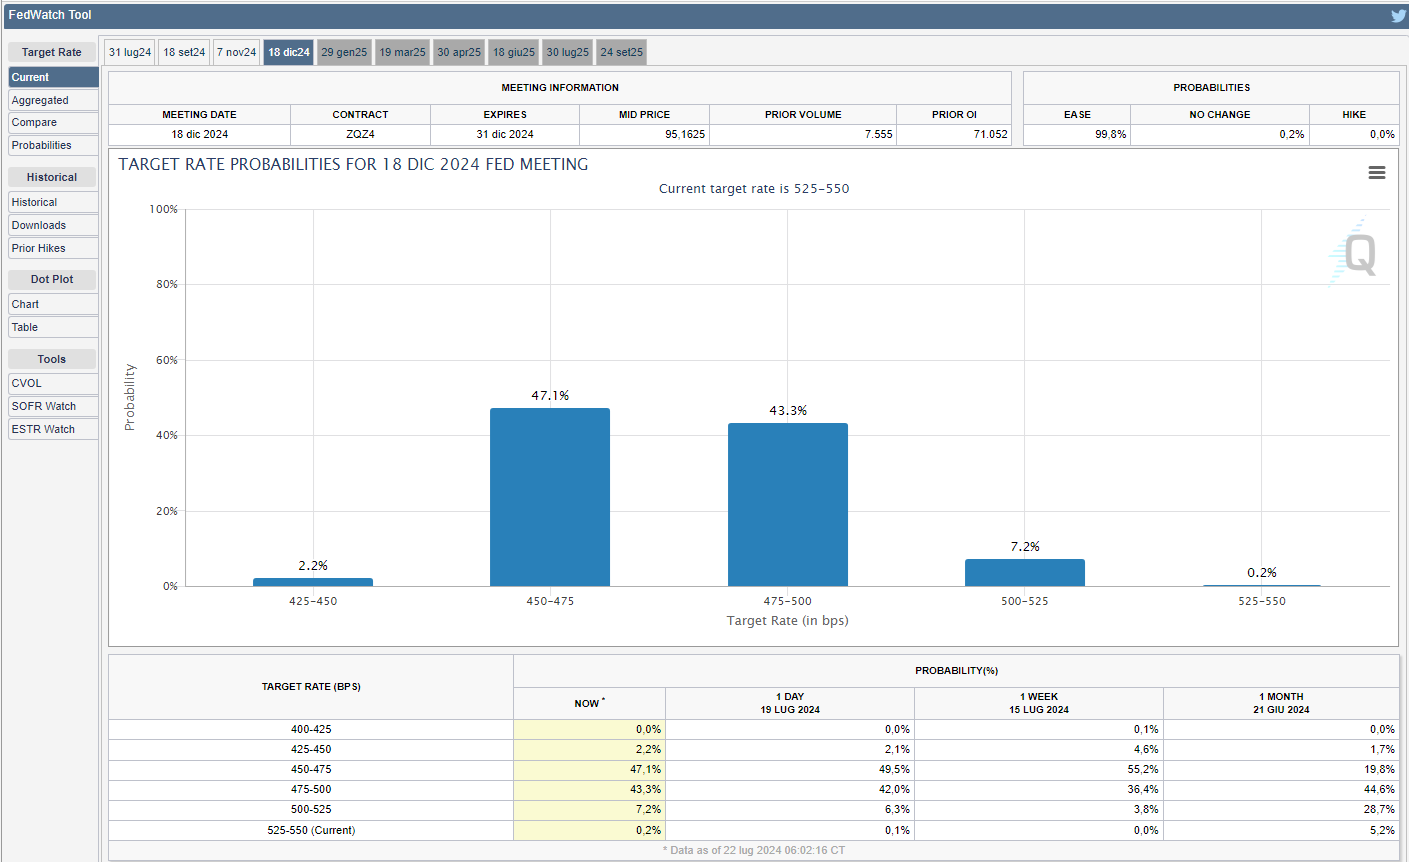1409x862 pixels.
Task: Click the Historical section header
Action: click(52, 177)
